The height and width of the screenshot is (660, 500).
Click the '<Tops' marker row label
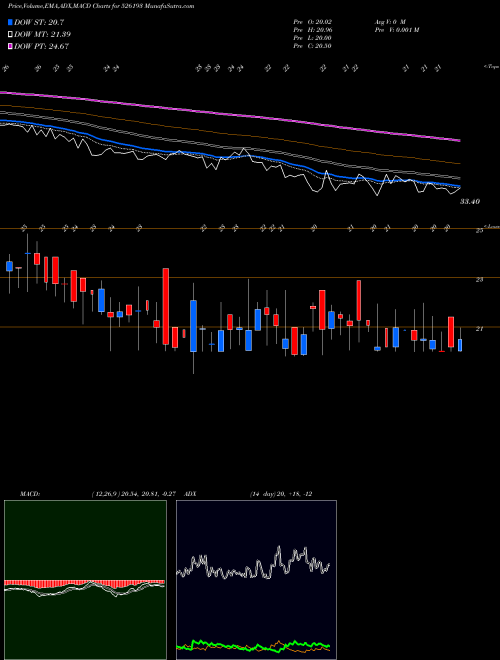[491, 67]
